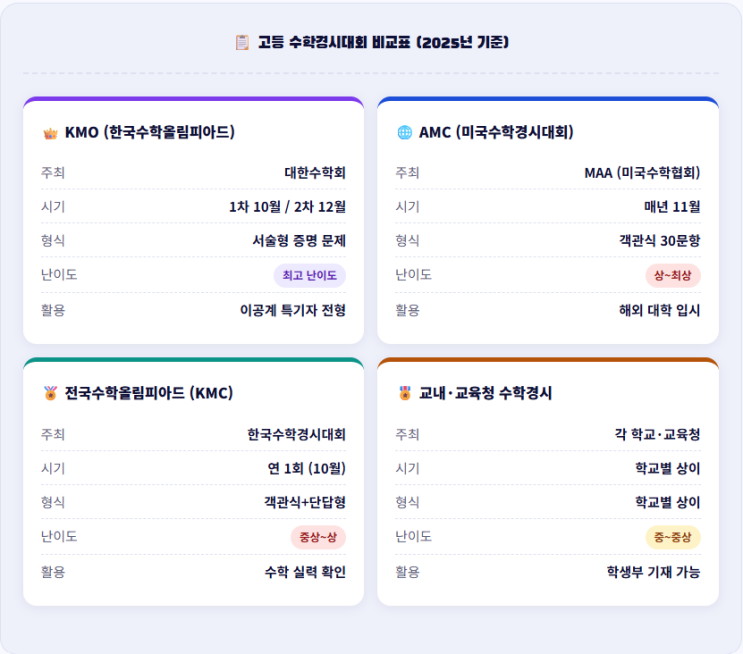Click the purple 최고 난이도 badge
The image size is (743, 654).
coord(310,275)
